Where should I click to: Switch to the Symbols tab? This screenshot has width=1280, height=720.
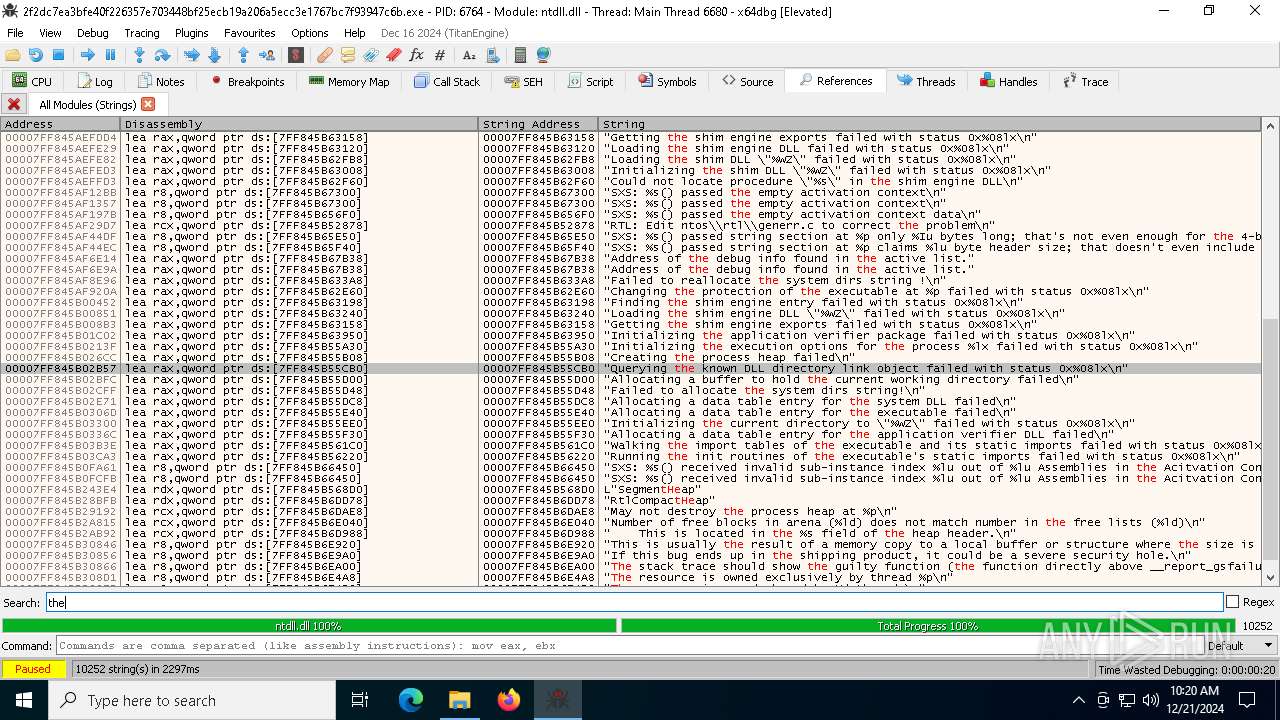click(x=667, y=81)
